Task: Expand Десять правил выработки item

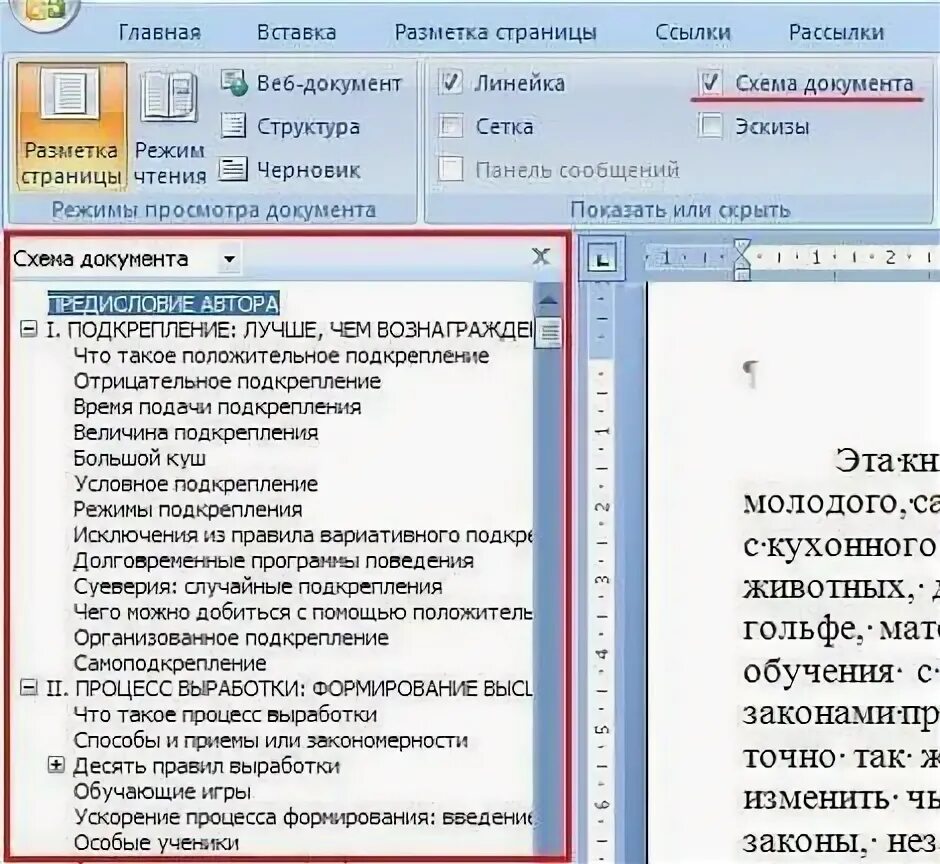Action: pyautogui.click(x=56, y=765)
